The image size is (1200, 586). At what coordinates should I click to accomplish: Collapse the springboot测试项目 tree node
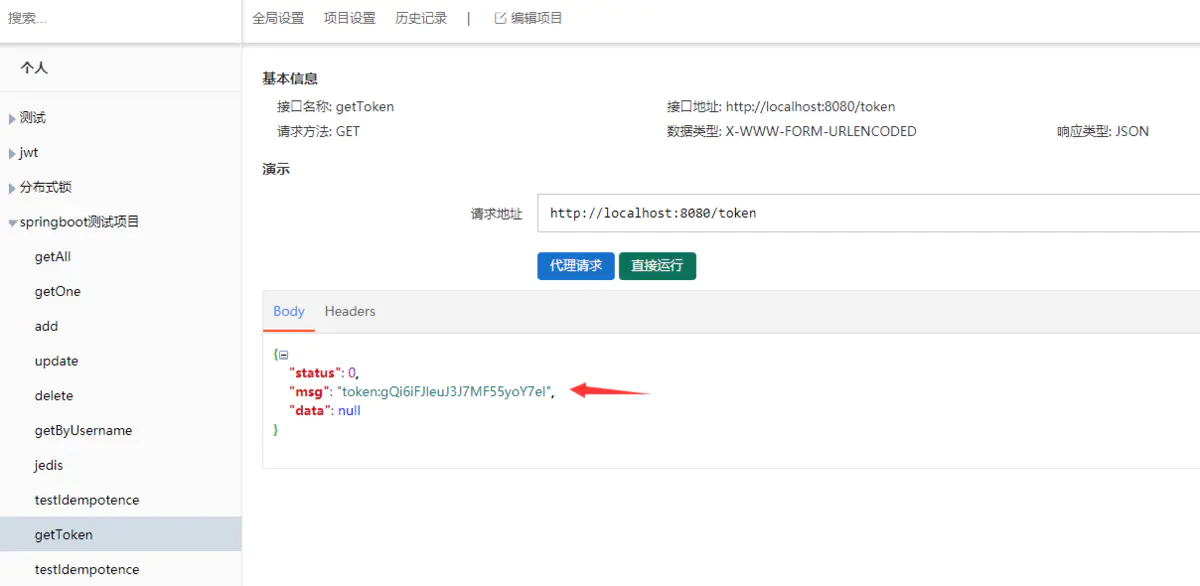(14, 221)
